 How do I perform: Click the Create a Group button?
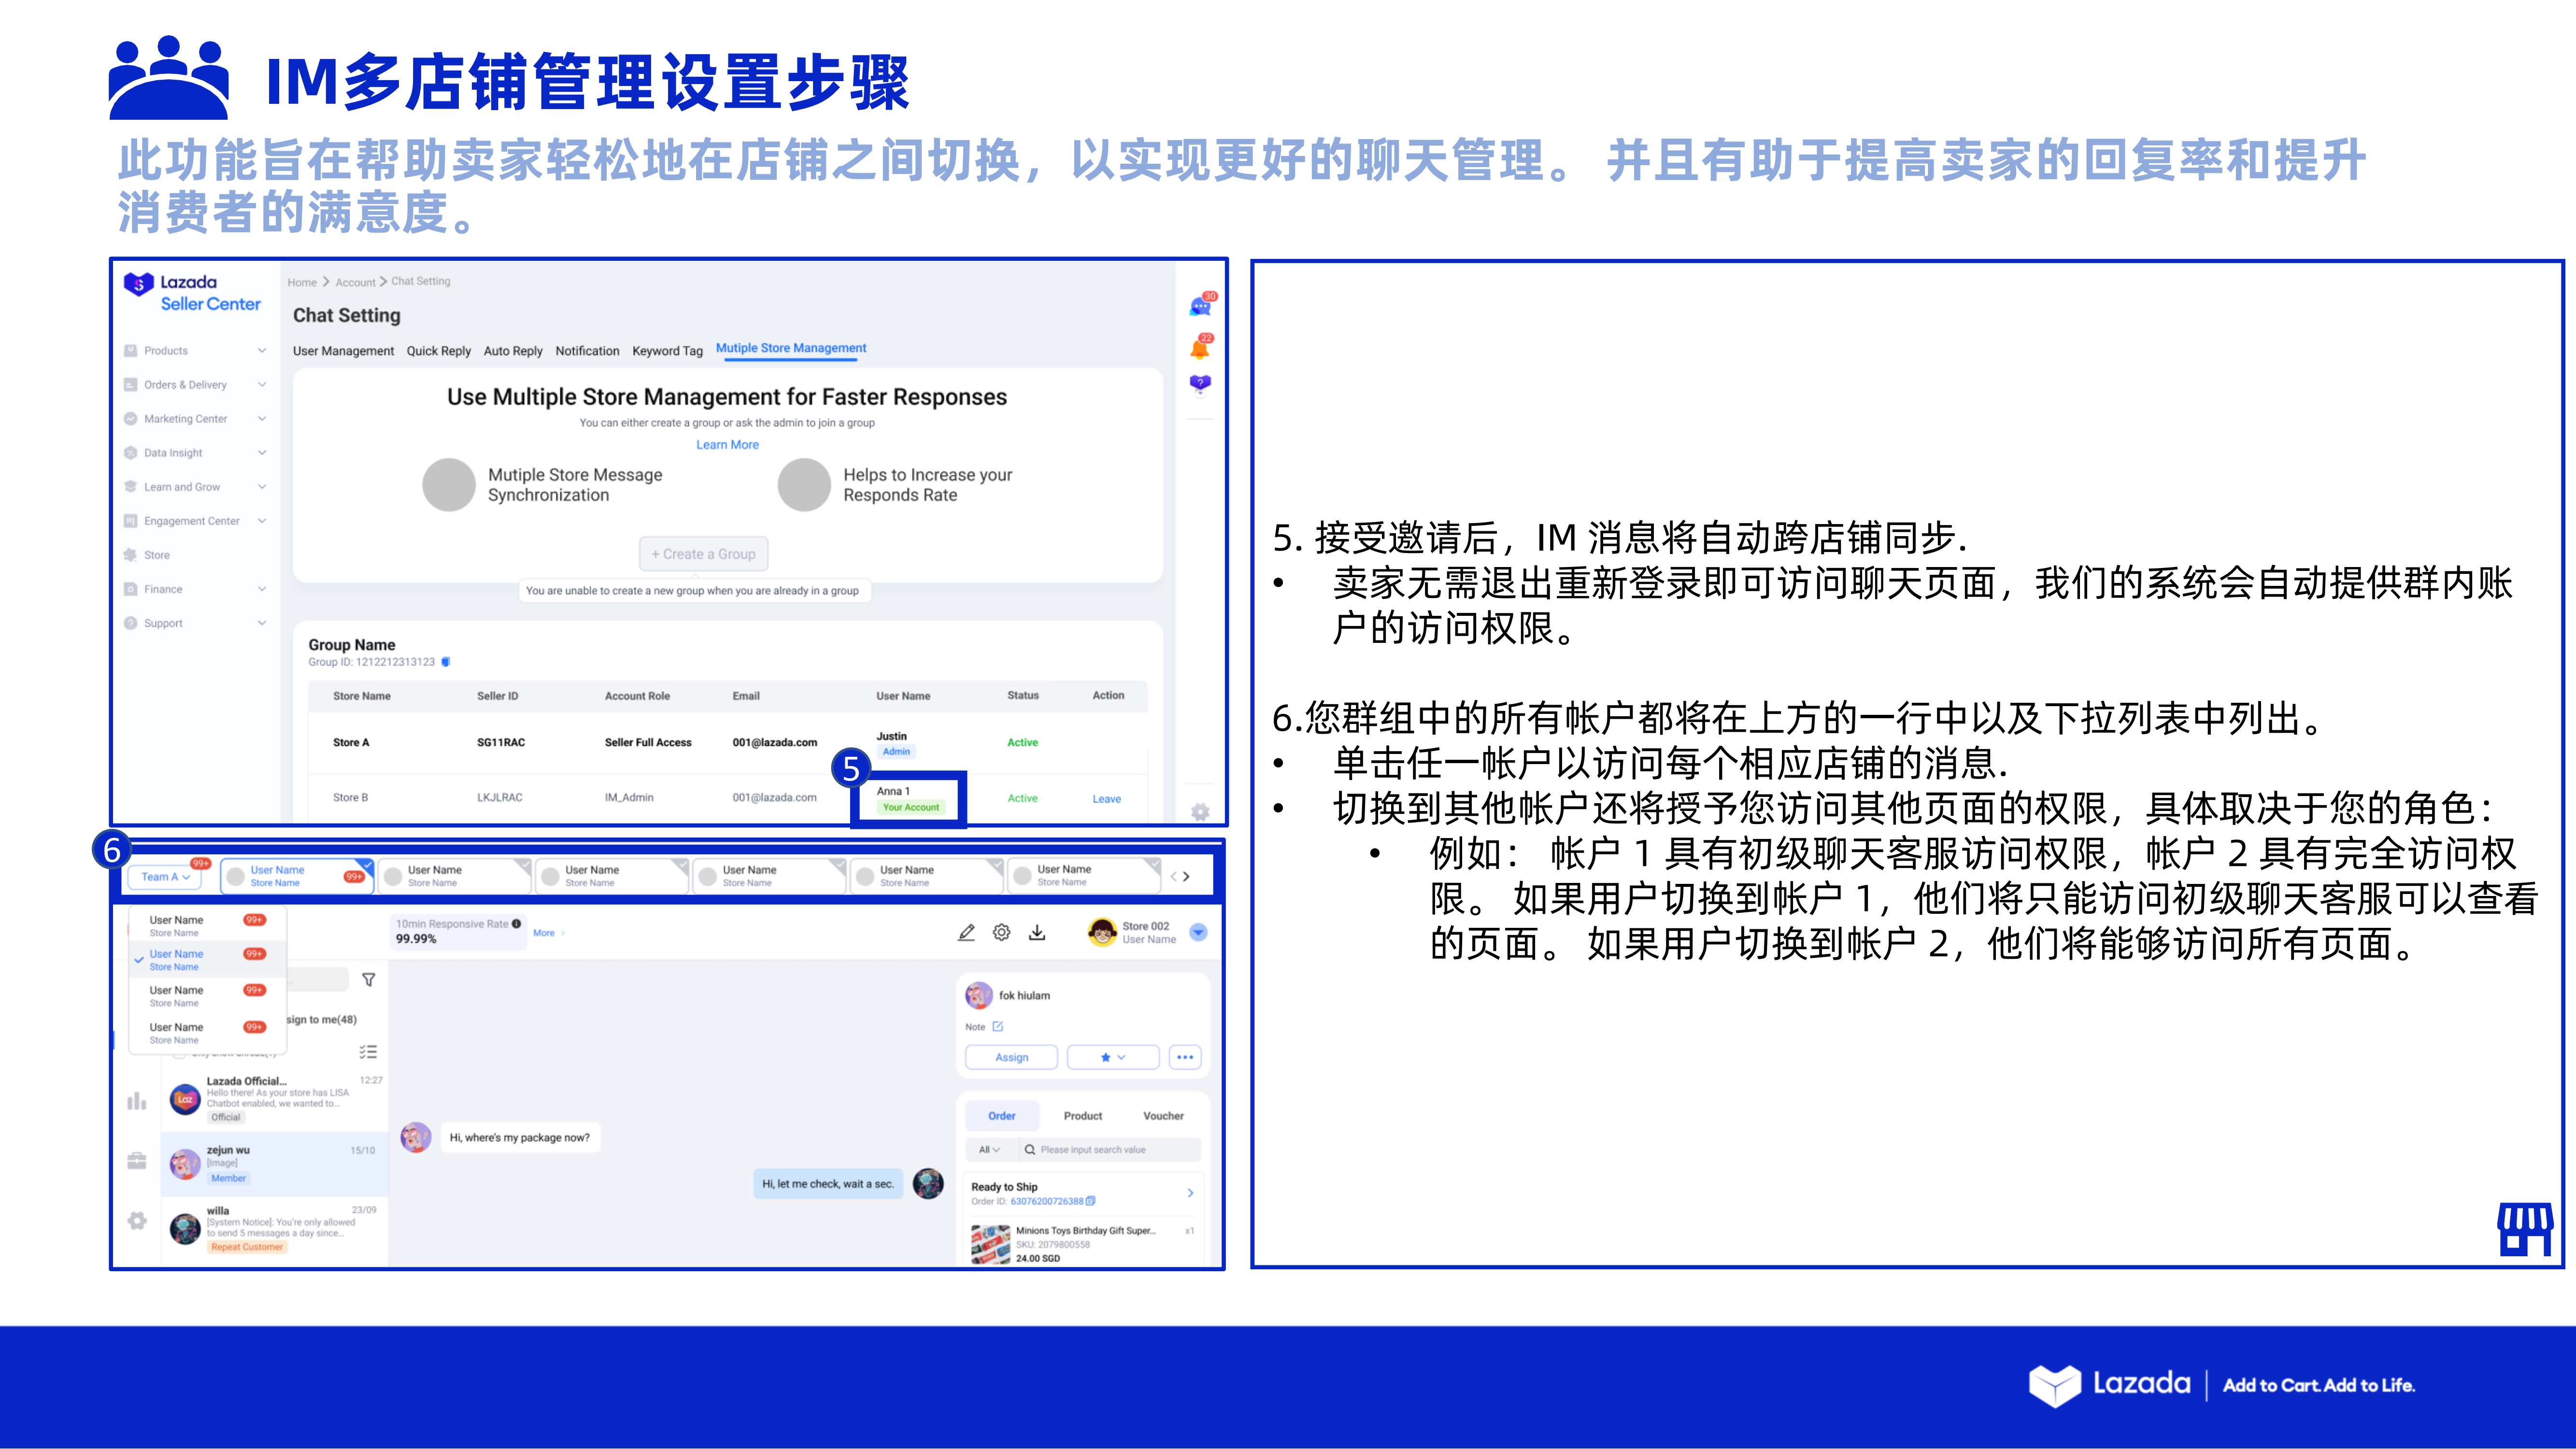coord(703,554)
